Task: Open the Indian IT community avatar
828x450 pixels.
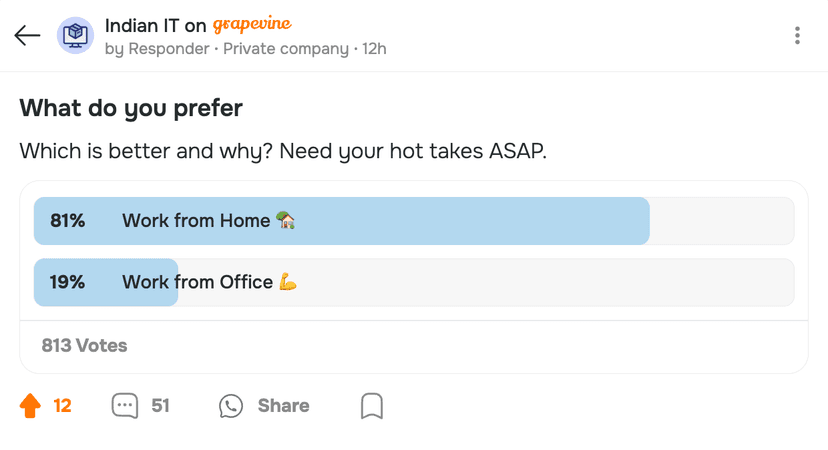Action: click(x=75, y=36)
